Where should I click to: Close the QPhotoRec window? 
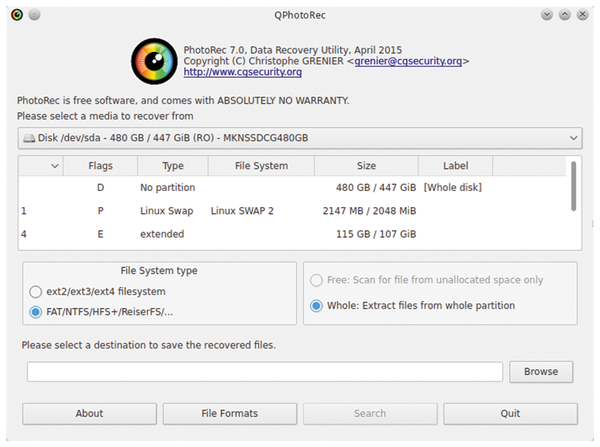point(582,15)
